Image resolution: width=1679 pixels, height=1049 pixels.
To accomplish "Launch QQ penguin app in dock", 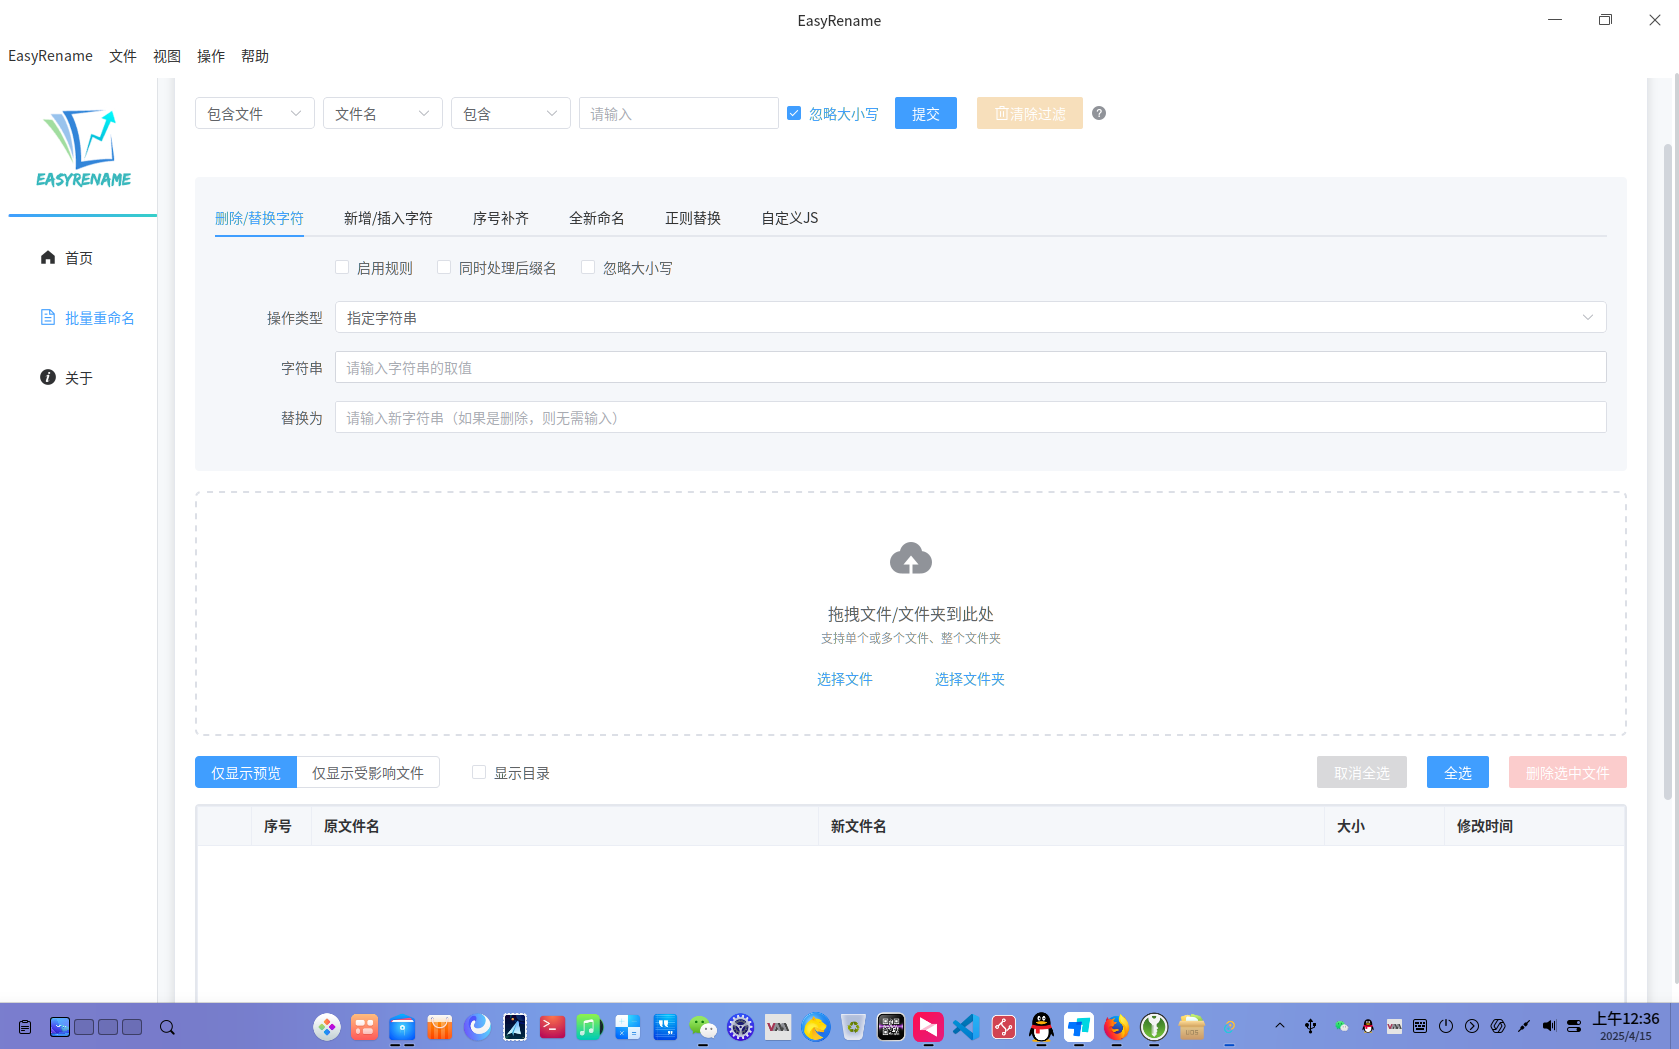I will pos(1041,1027).
